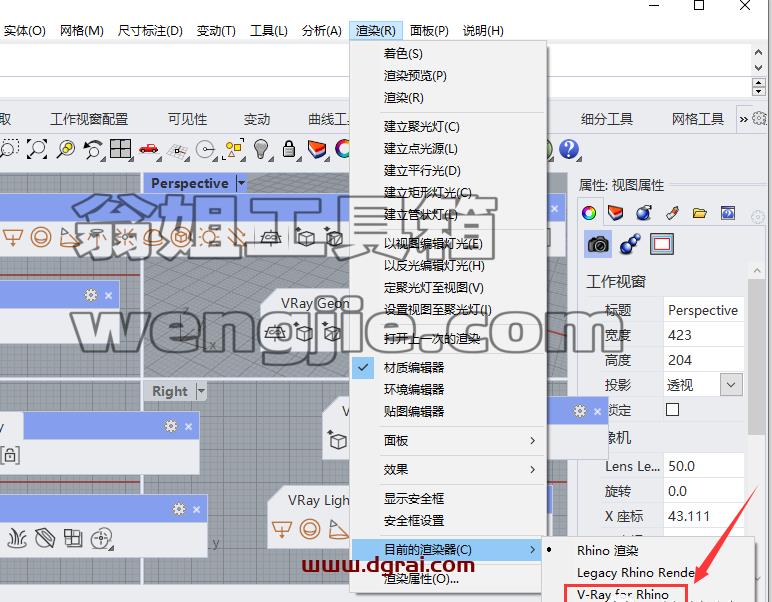The height and width of the screenshot is (602, 772).
Task: Toggle the 锁定 checkbox
Action: (672, 410)
